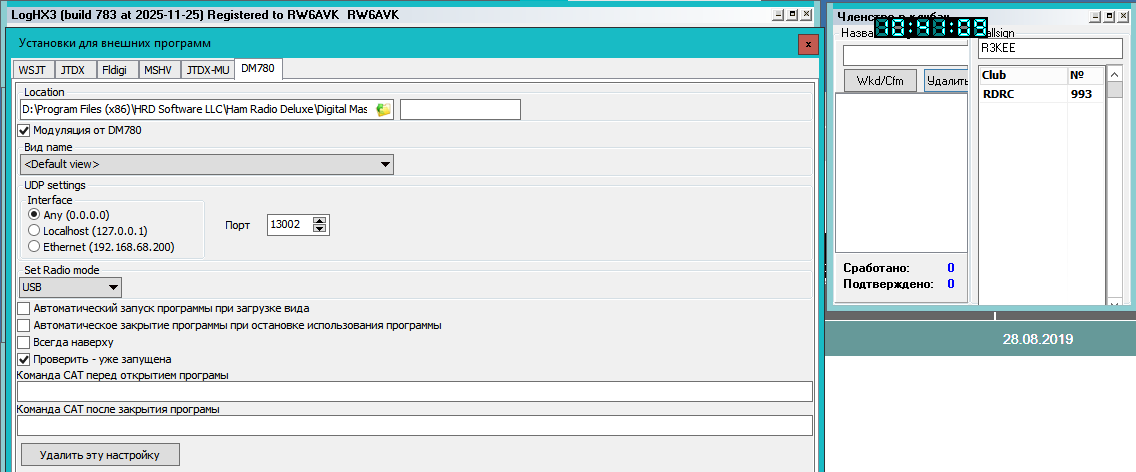Click the Wkd/Cfm button

coord(880,81)
